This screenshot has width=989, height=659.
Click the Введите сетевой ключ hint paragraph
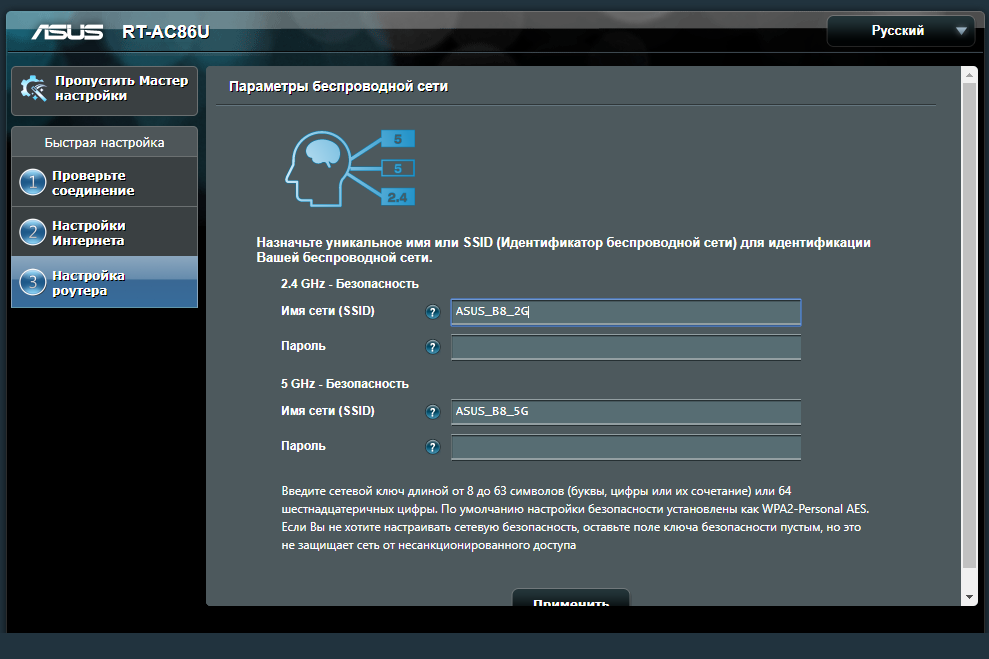coord(575,518)
